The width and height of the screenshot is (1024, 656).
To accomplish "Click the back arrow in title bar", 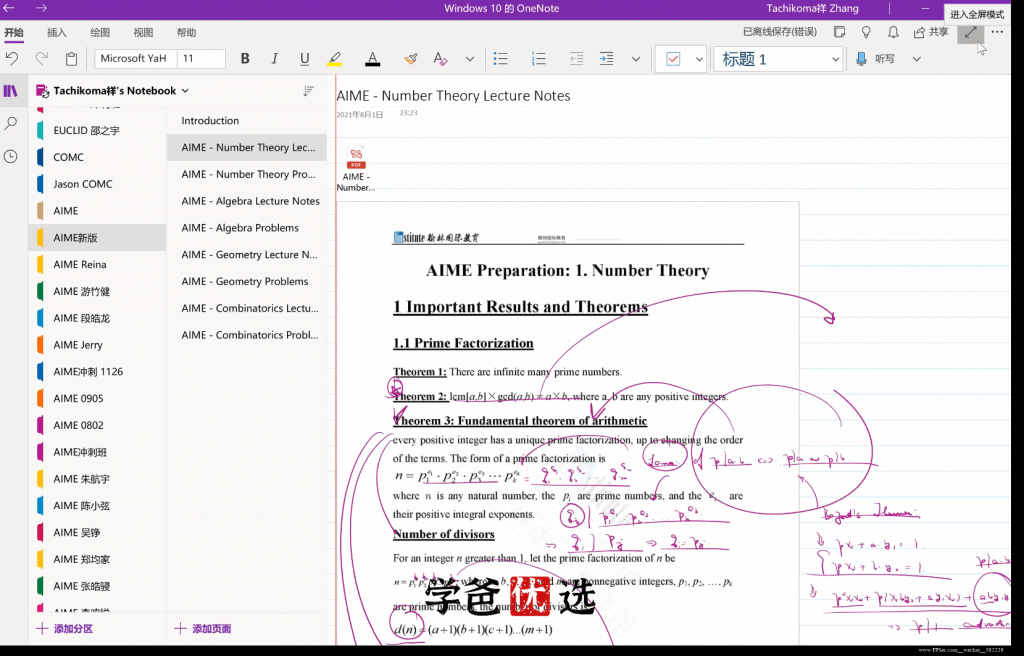I will (x=9, y=8).
